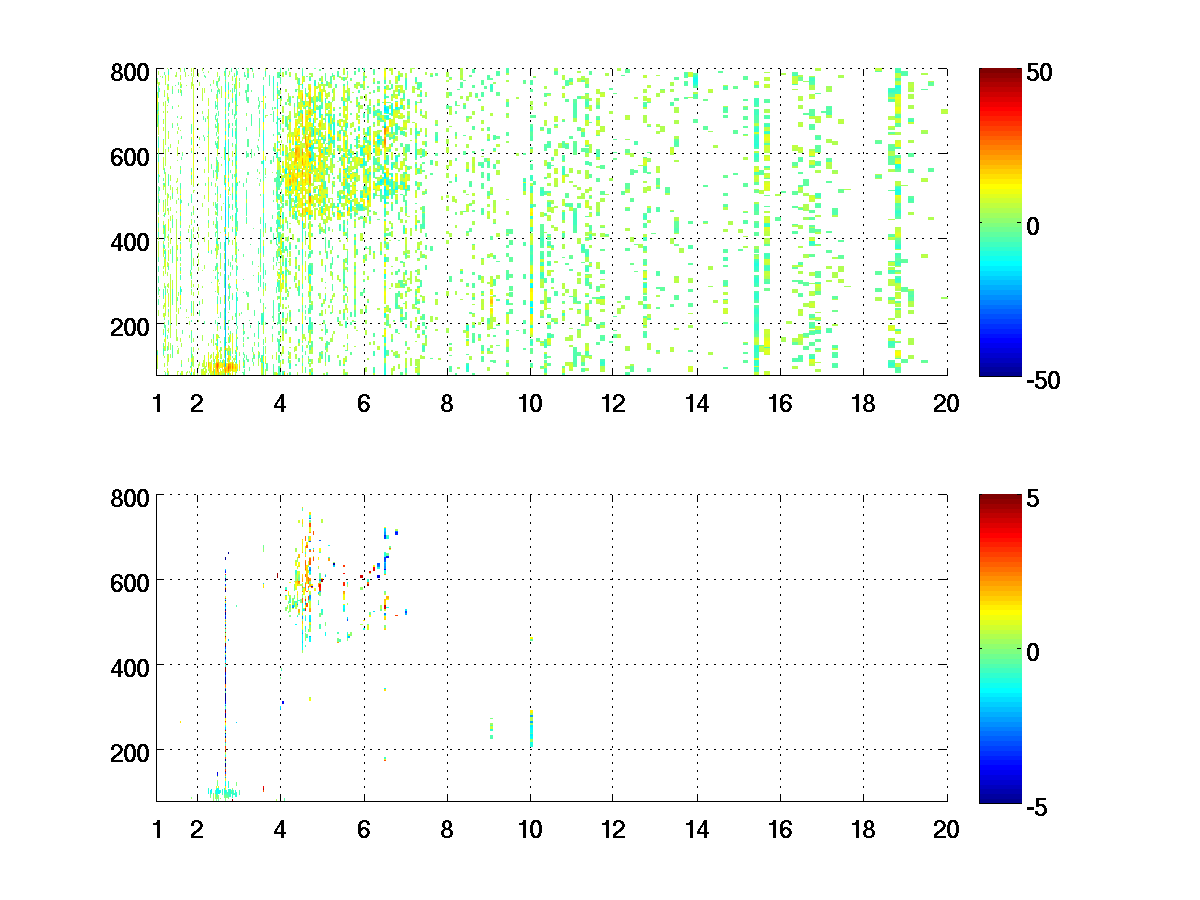
Task: Click the '5' label on the lower colorbar
Action: tap(1035, 498)
